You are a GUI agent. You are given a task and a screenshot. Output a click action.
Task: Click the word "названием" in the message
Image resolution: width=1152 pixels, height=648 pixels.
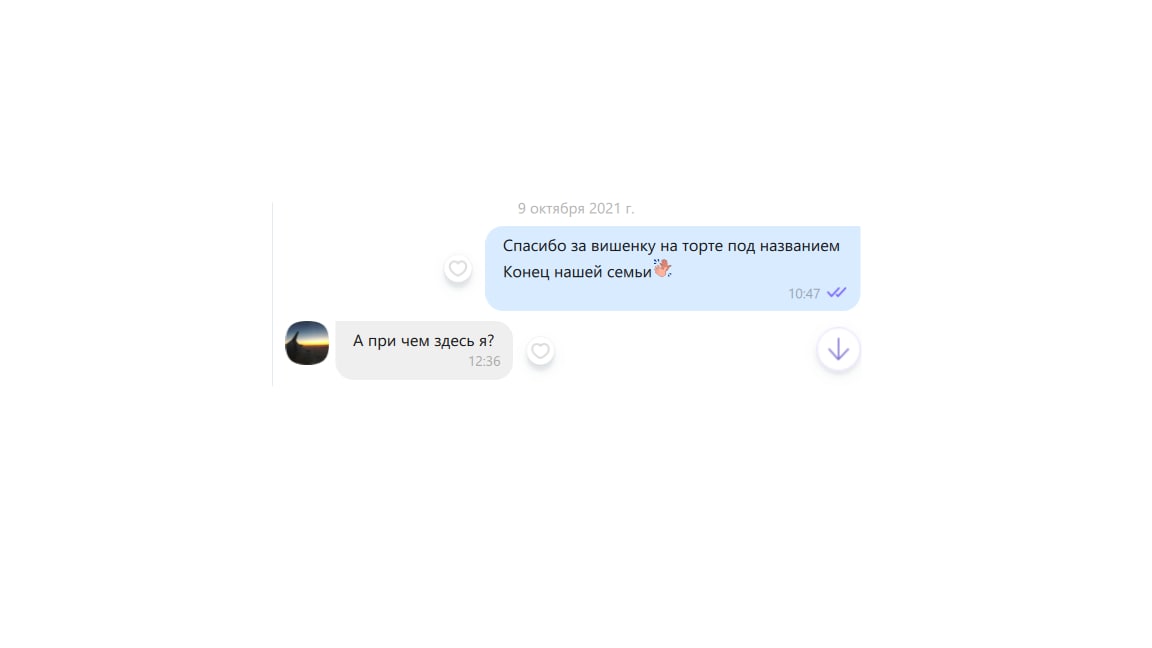[x=799, y=246]
